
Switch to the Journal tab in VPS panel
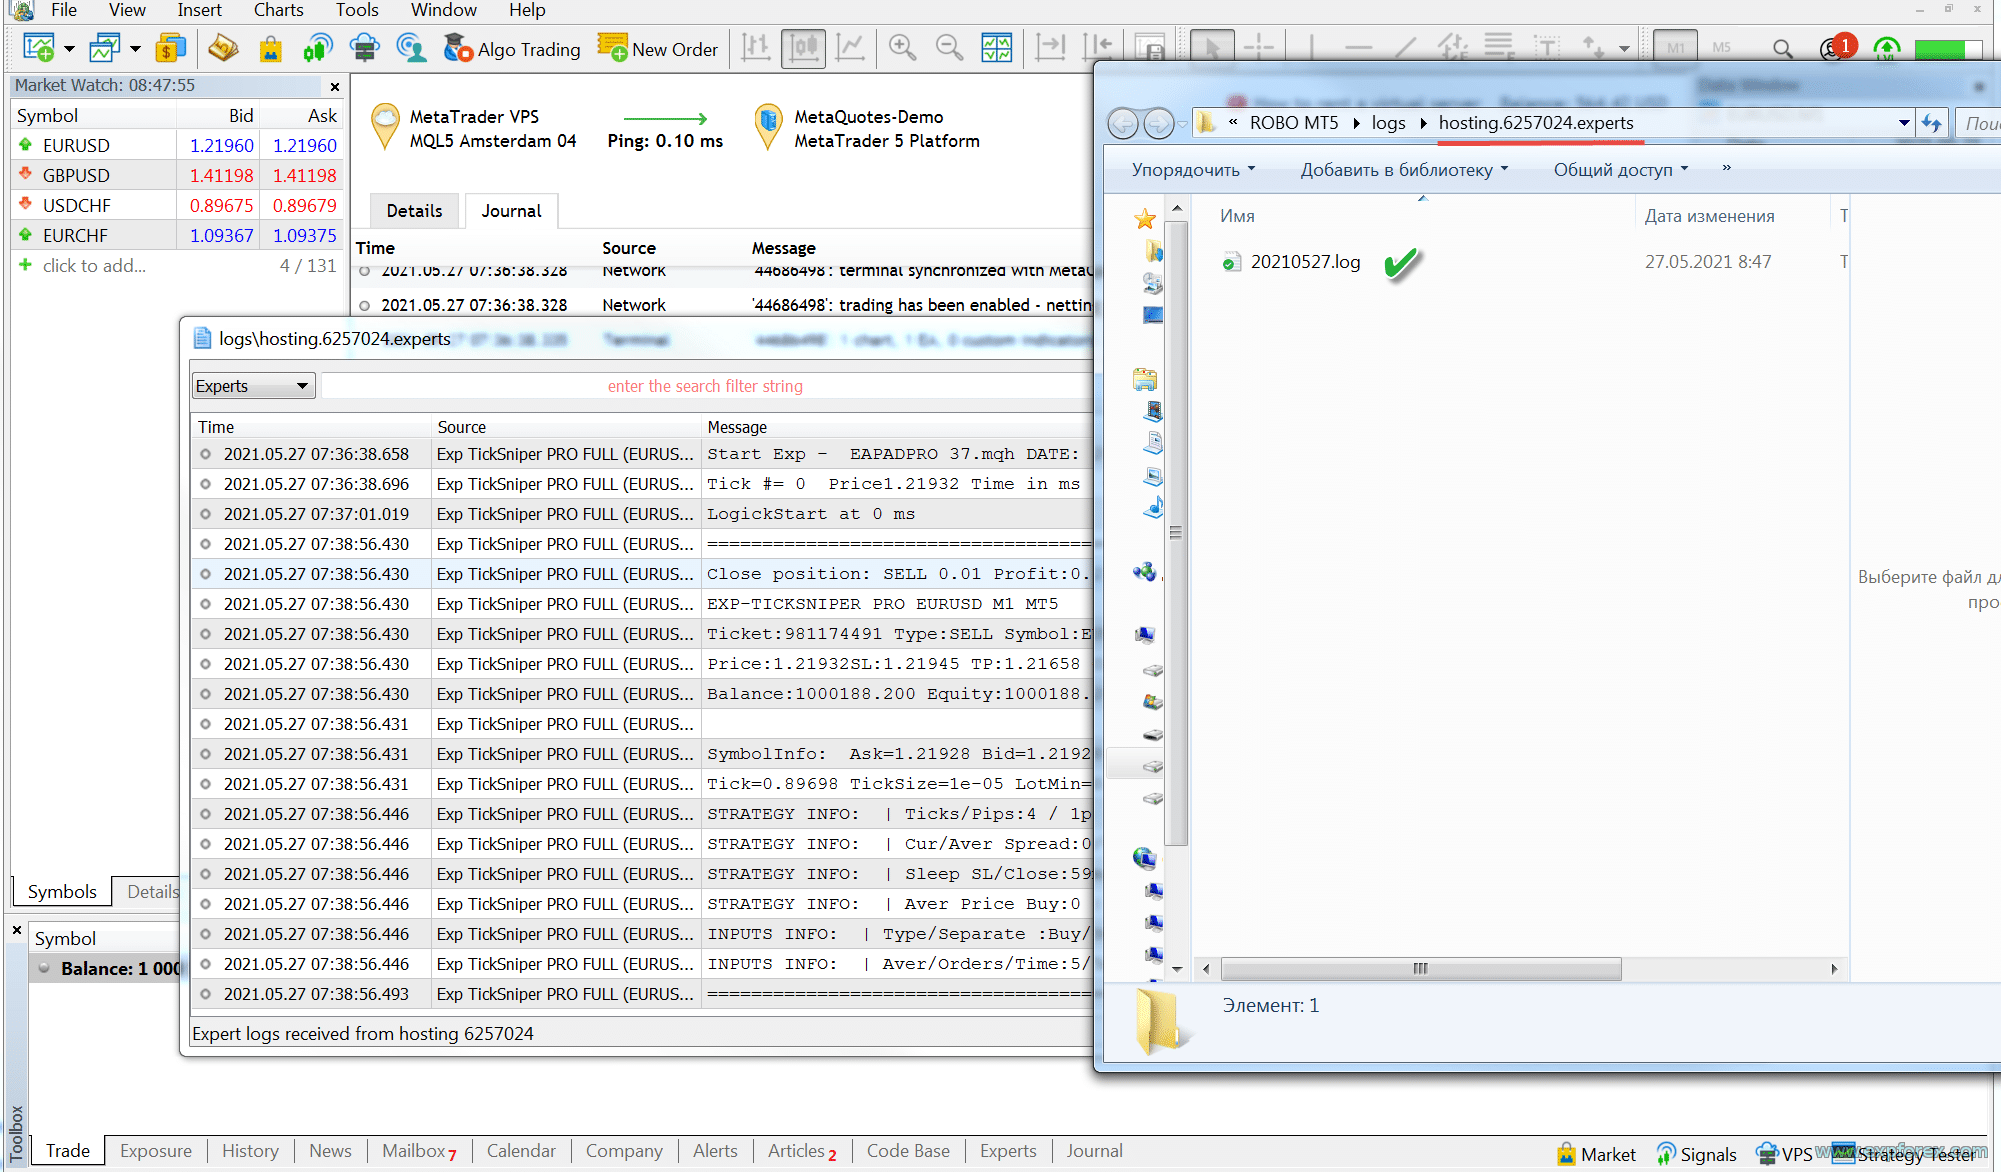511,211
